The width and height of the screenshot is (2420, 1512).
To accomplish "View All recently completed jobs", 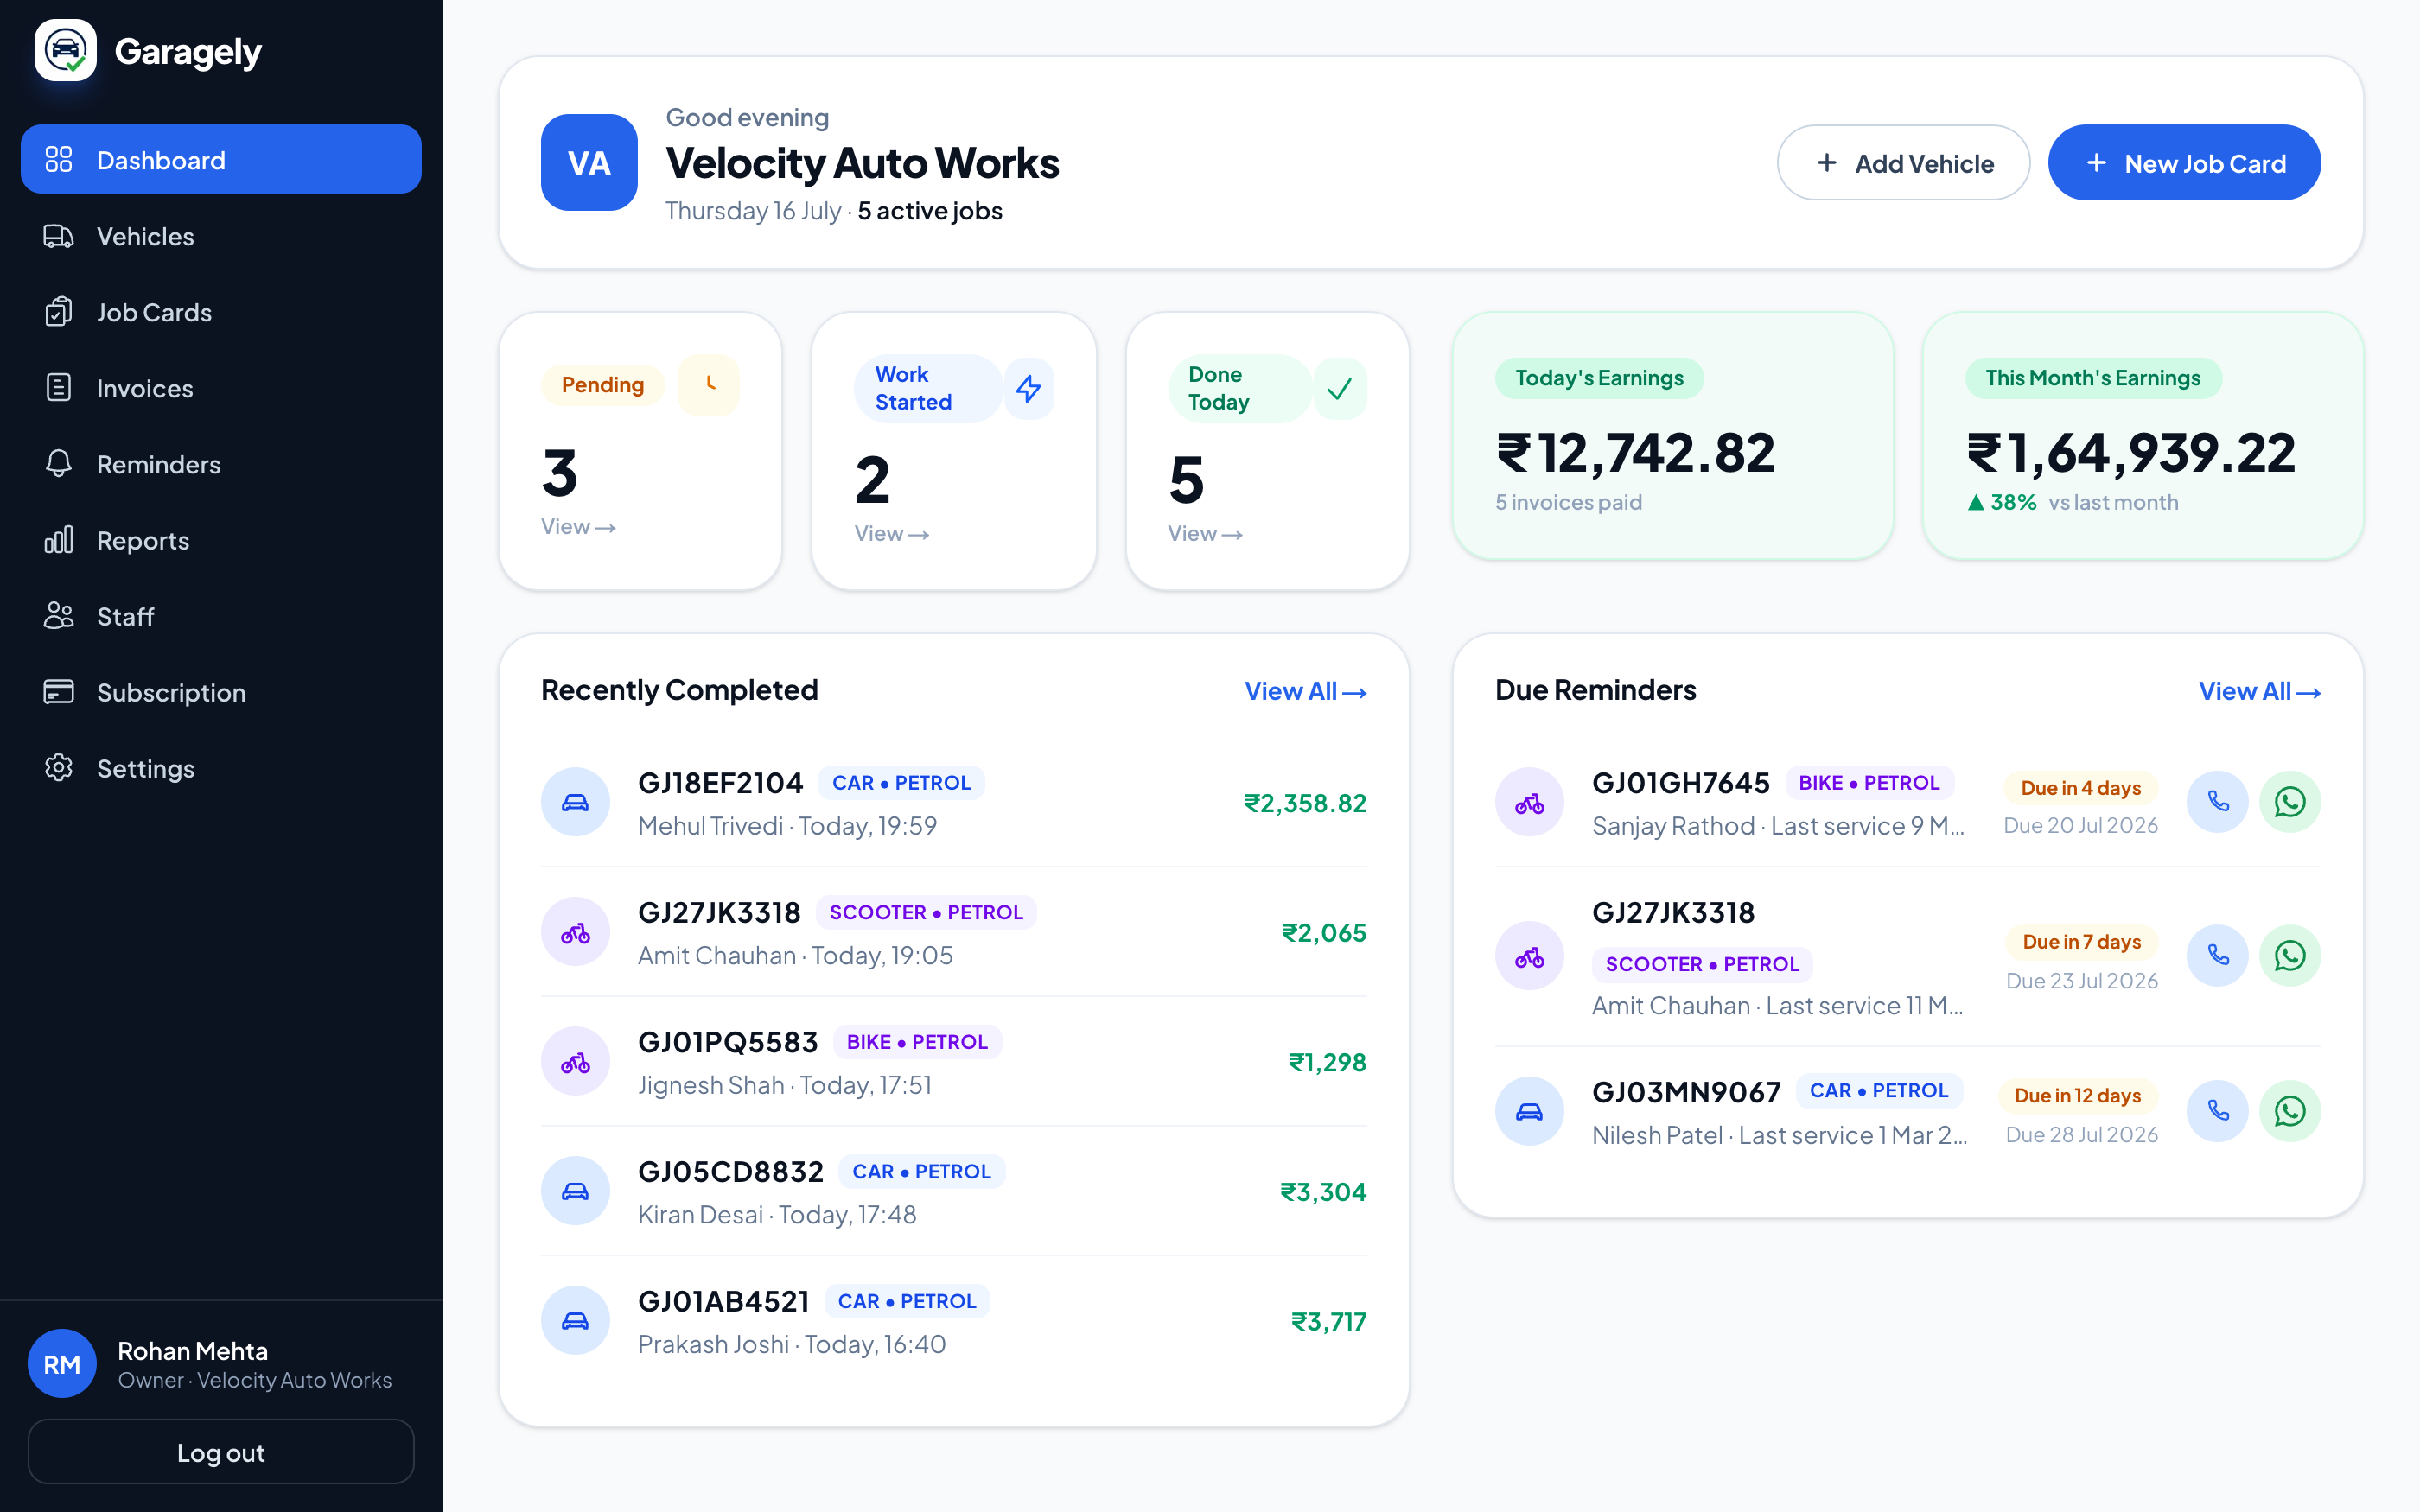I will (x=1305, y=691).
